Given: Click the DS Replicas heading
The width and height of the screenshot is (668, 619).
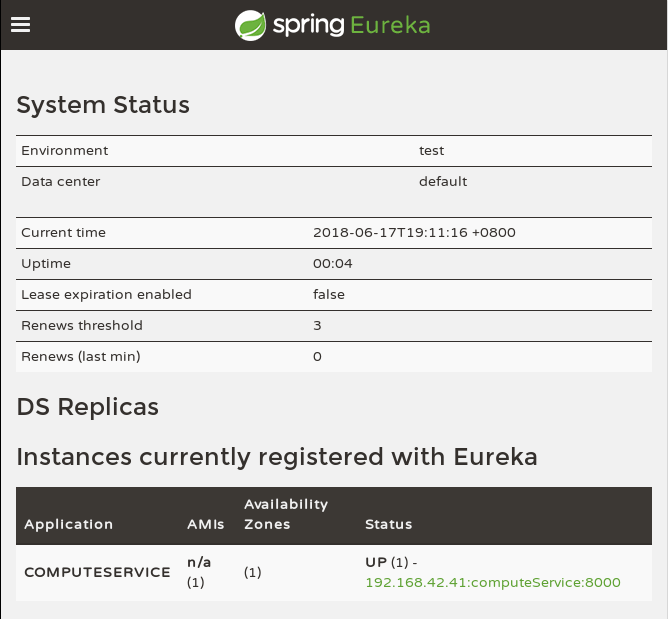Looking at the screenshot, I should coord(88,407).
